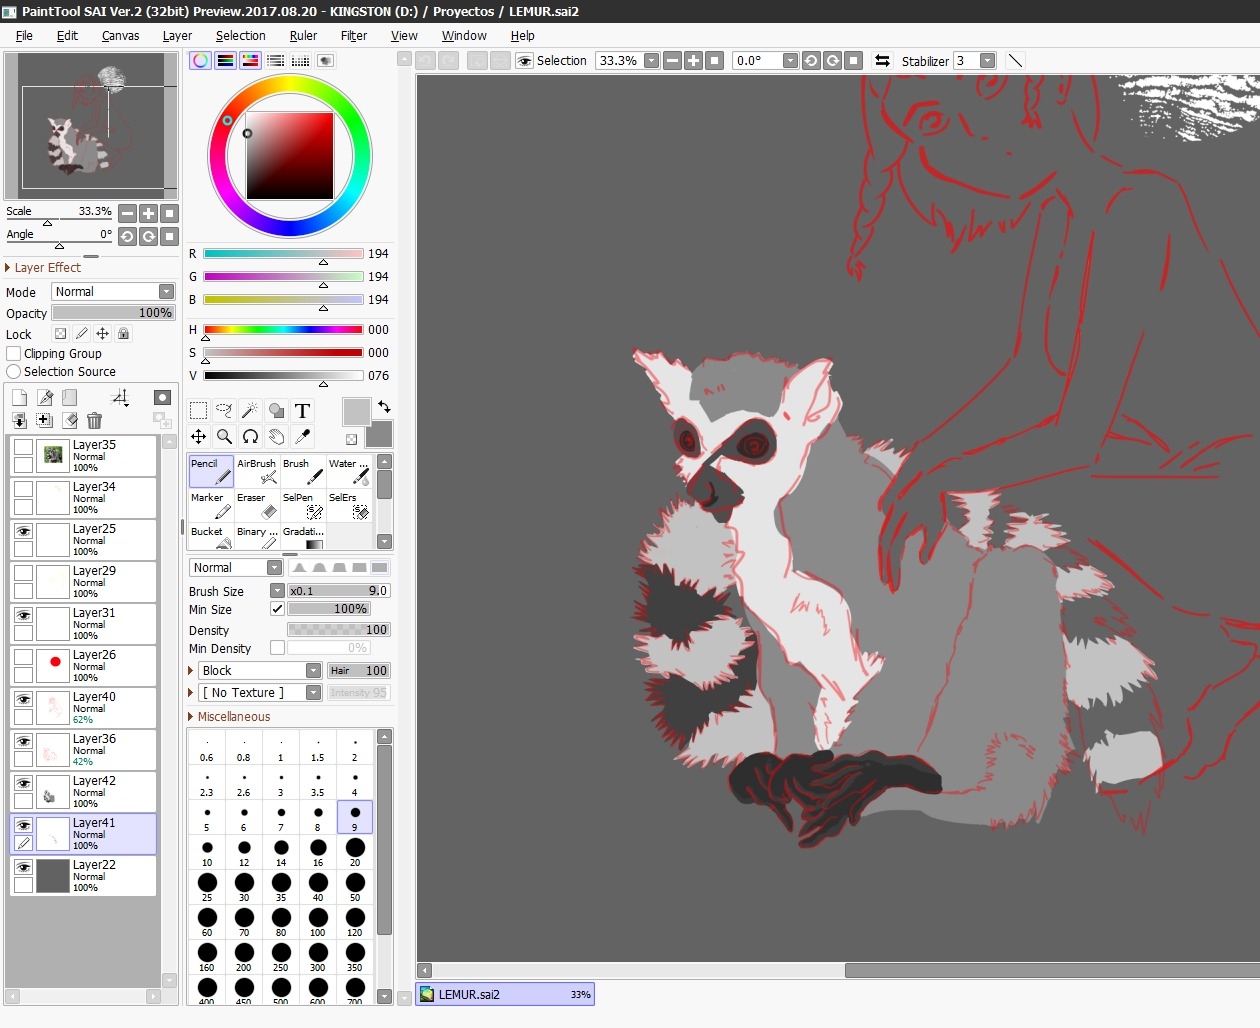This screenshot has width=1260, height=1028.
Task: Select the Eraser tool
Action: [257, 505]
